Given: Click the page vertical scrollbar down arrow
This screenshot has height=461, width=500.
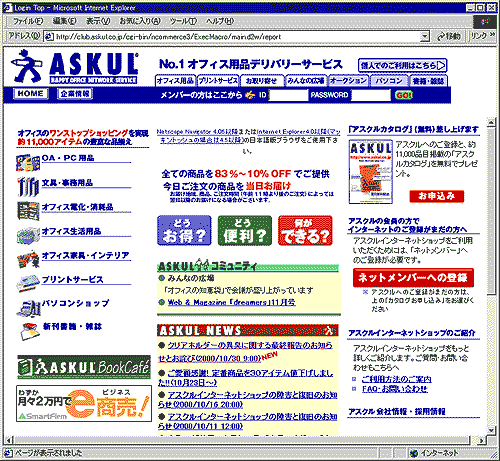Looking at the screenshot, I should click(x=490, y=430).
